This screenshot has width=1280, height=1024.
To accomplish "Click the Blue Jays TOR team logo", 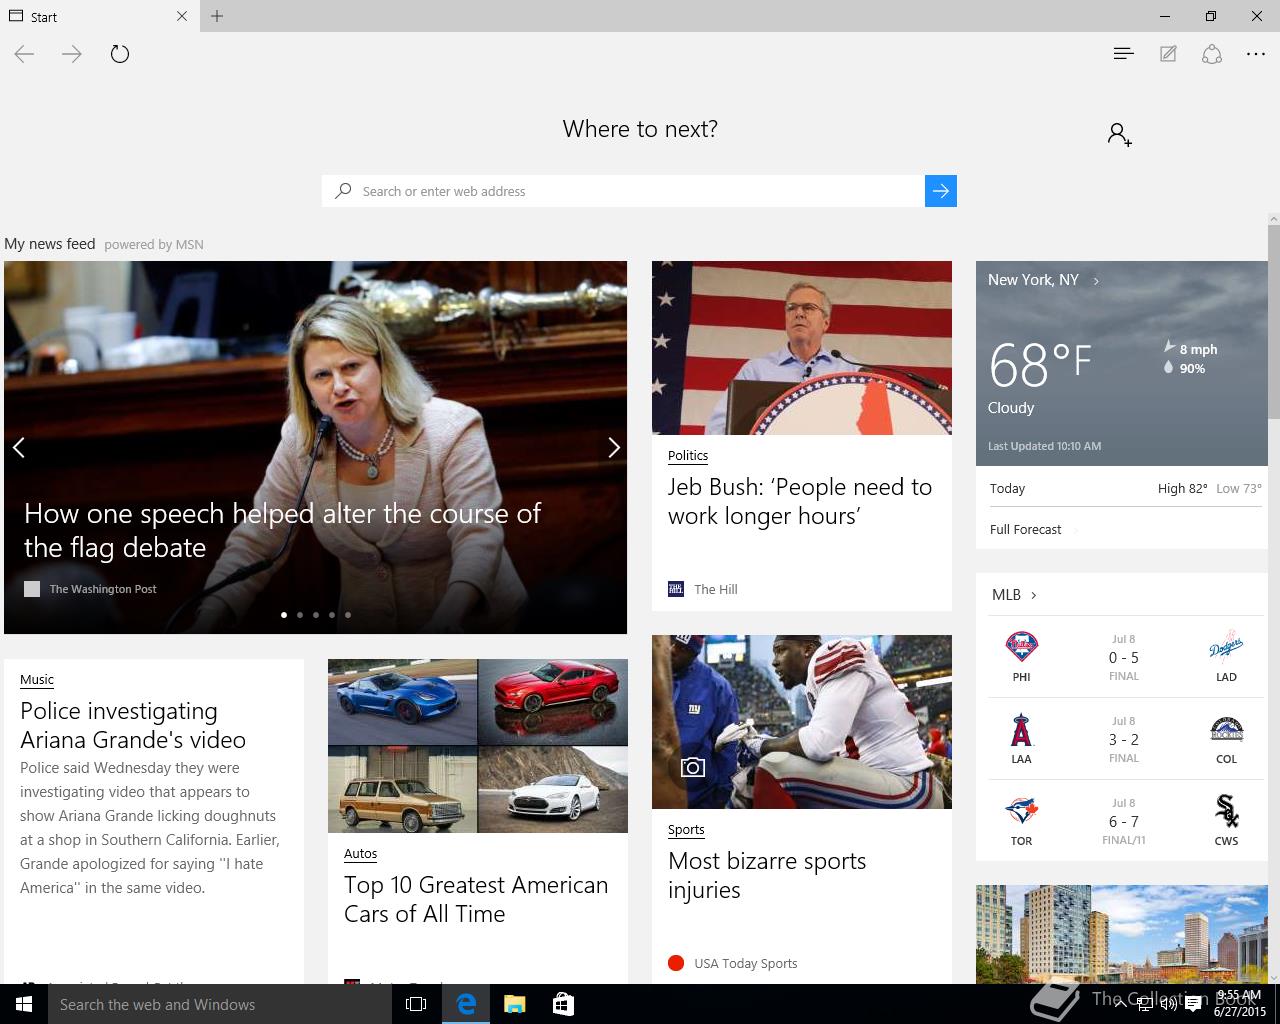I will [1021, 811].
